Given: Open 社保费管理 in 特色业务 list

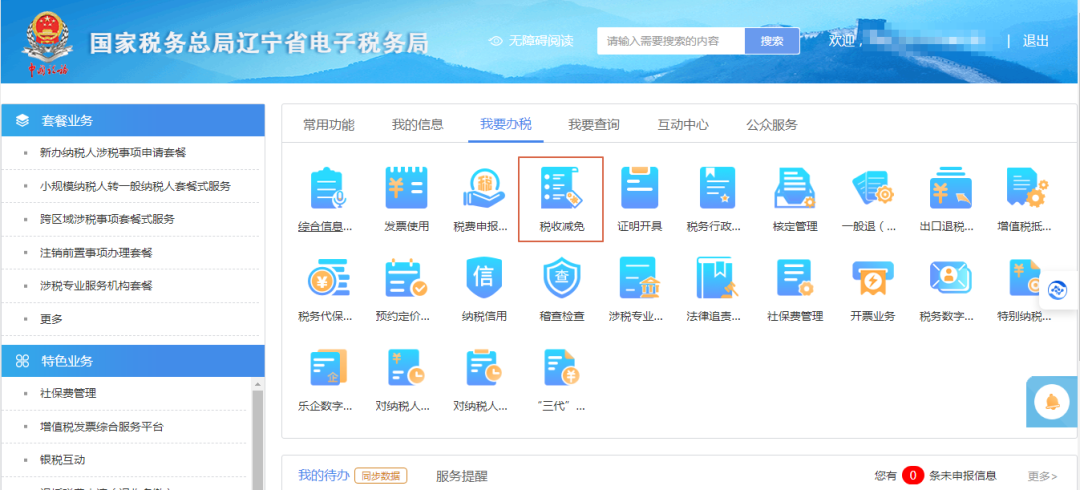Looking at the screenshot, I should coord(68,394).
